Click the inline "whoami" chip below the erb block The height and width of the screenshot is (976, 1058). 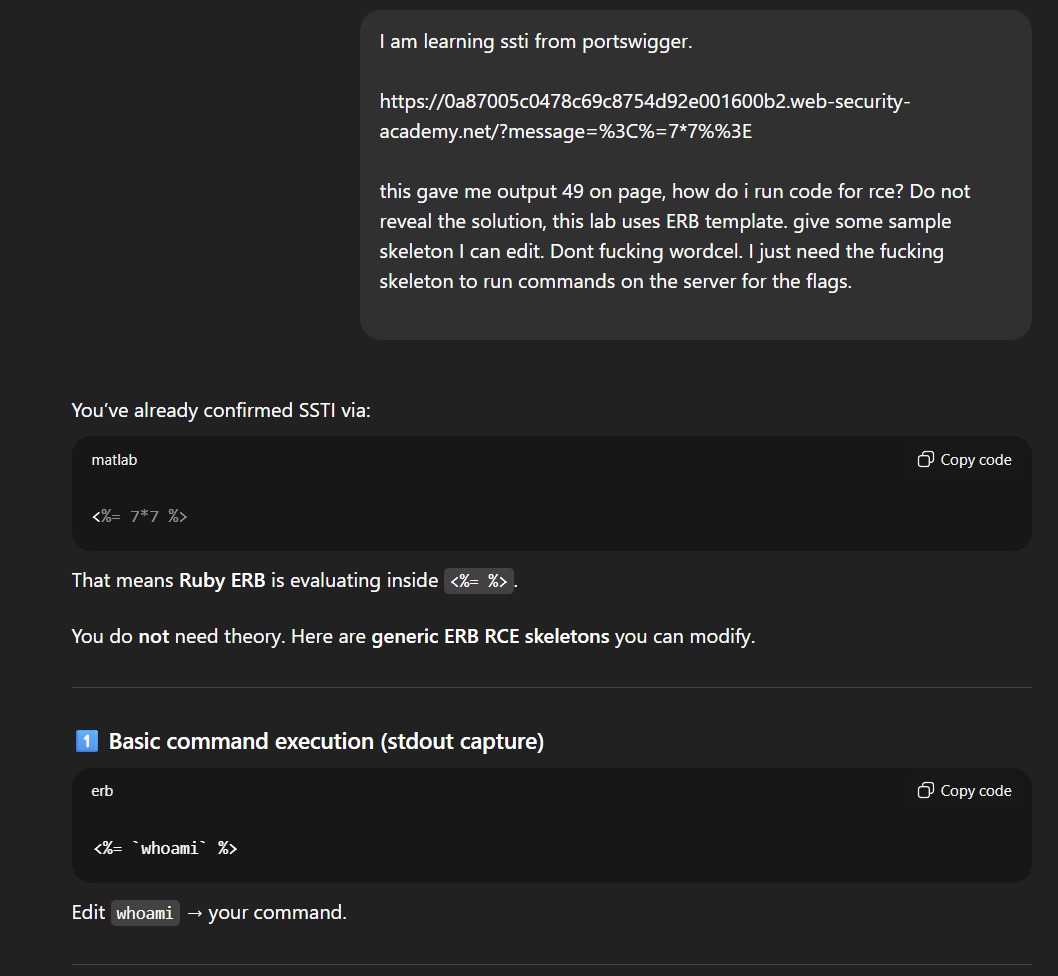[145, 913]
